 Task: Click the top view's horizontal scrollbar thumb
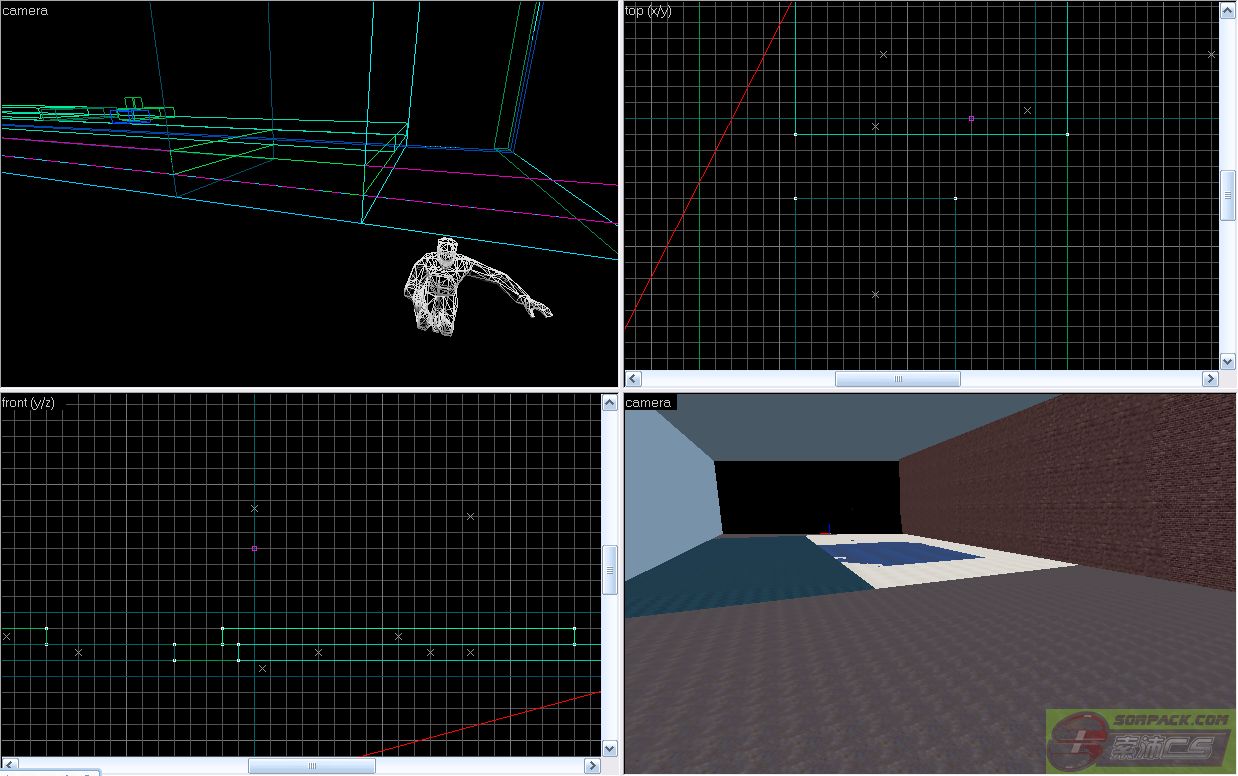click(x=897, y=379)
